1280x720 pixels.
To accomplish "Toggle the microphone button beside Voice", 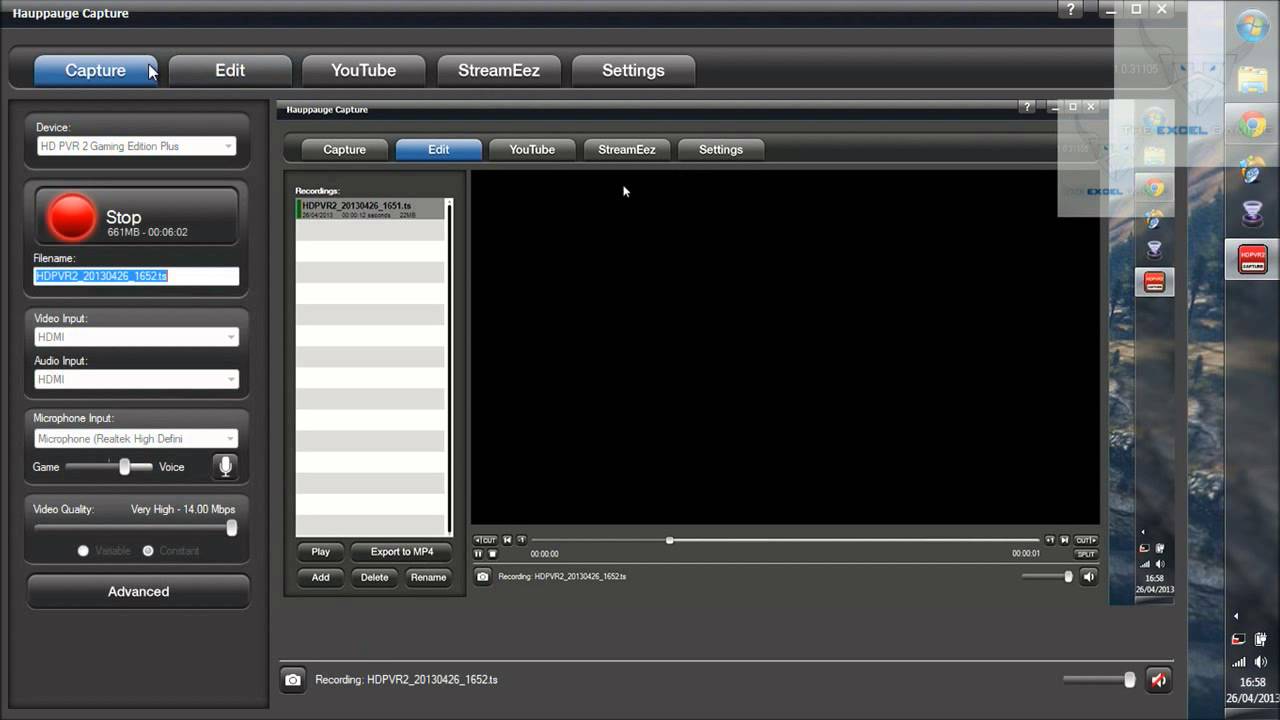I will [x=226, y=466].
